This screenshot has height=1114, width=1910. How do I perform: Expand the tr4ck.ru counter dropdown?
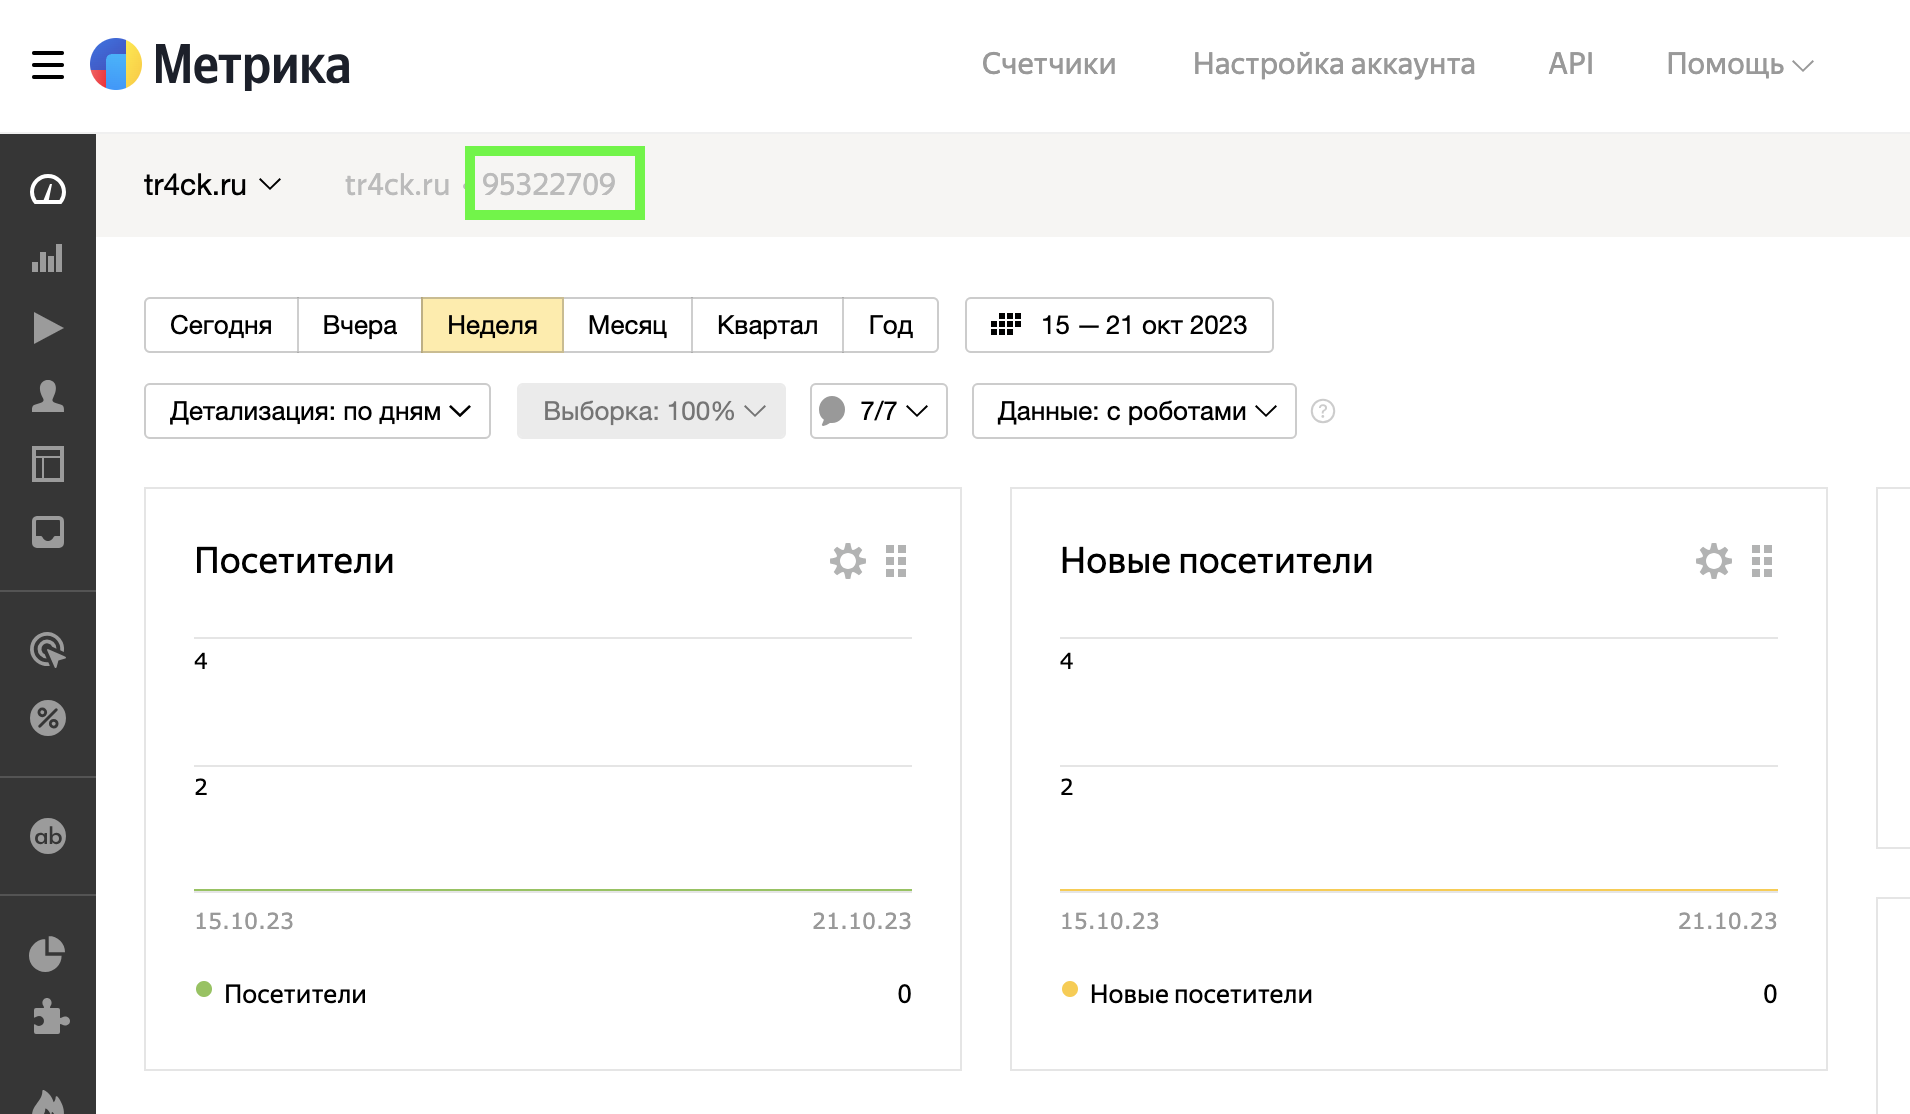pyautogui.click(x=212, y=185)
